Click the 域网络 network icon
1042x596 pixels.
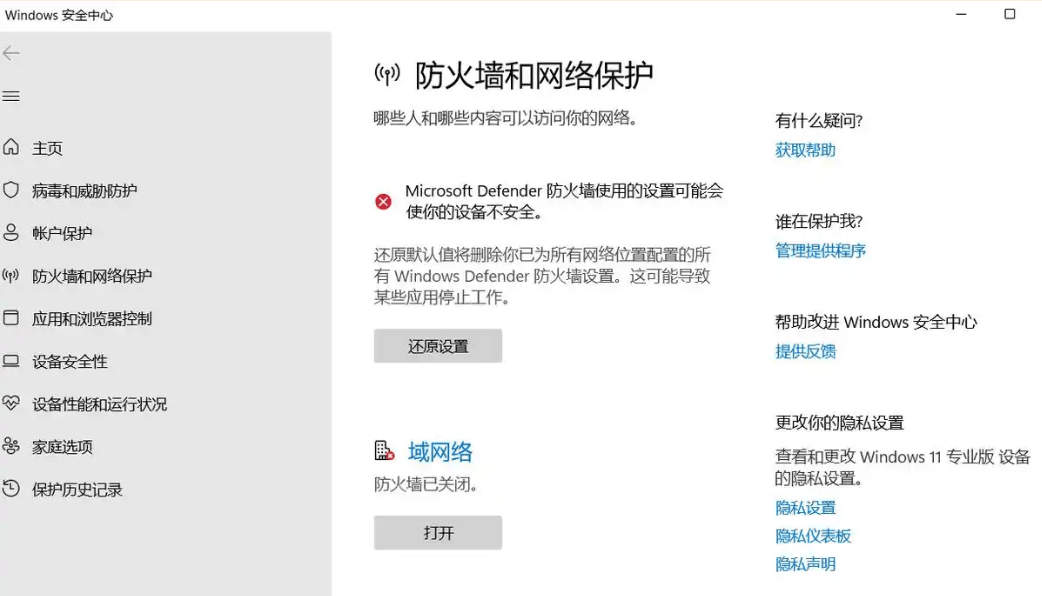[x=382, y=448]
